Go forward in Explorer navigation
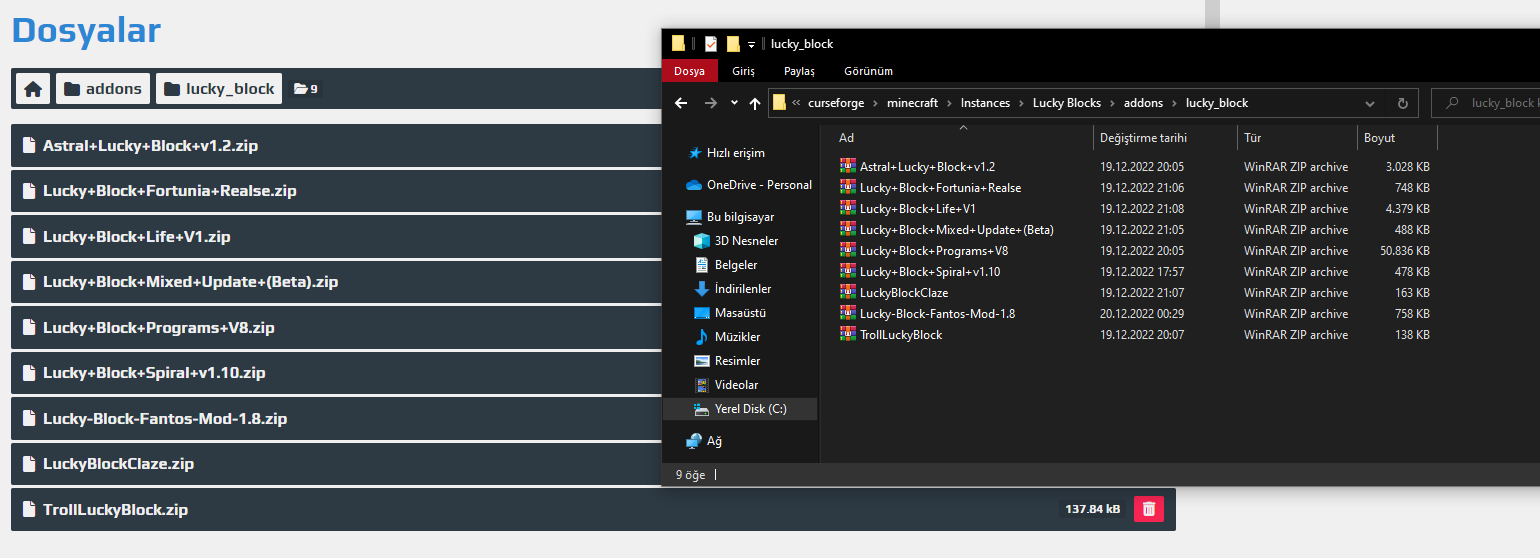This screenshot has height=558, width=1540. [710, 103]
